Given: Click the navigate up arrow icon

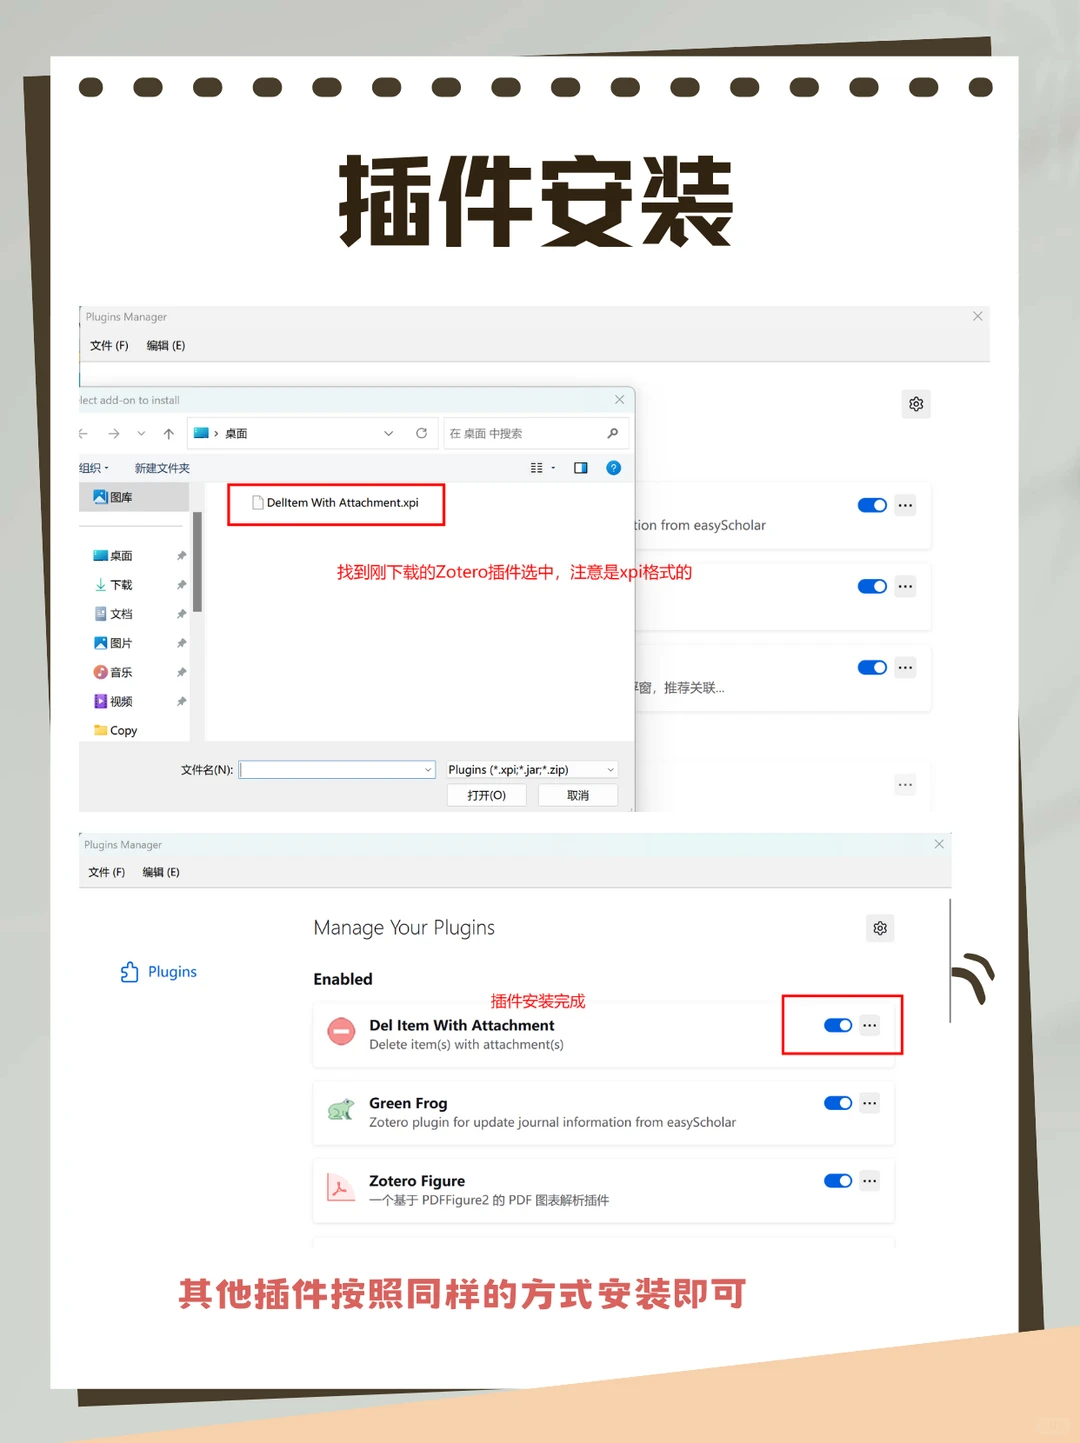Looking at the screenshot, I should coord(168,433).
